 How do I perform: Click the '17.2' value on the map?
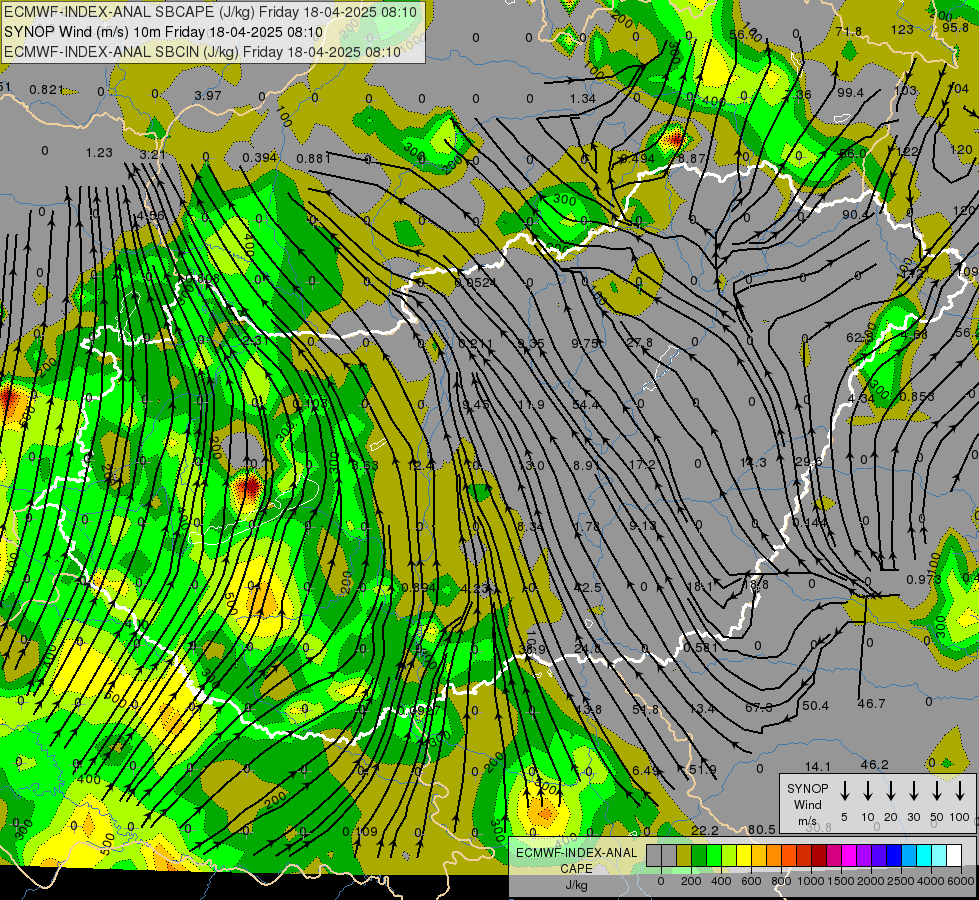[x=642, y=465]
